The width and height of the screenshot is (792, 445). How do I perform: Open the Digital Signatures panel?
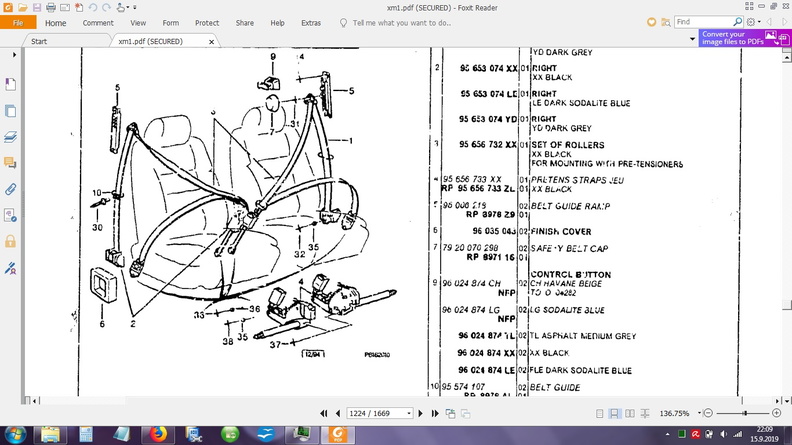point(10,267)
